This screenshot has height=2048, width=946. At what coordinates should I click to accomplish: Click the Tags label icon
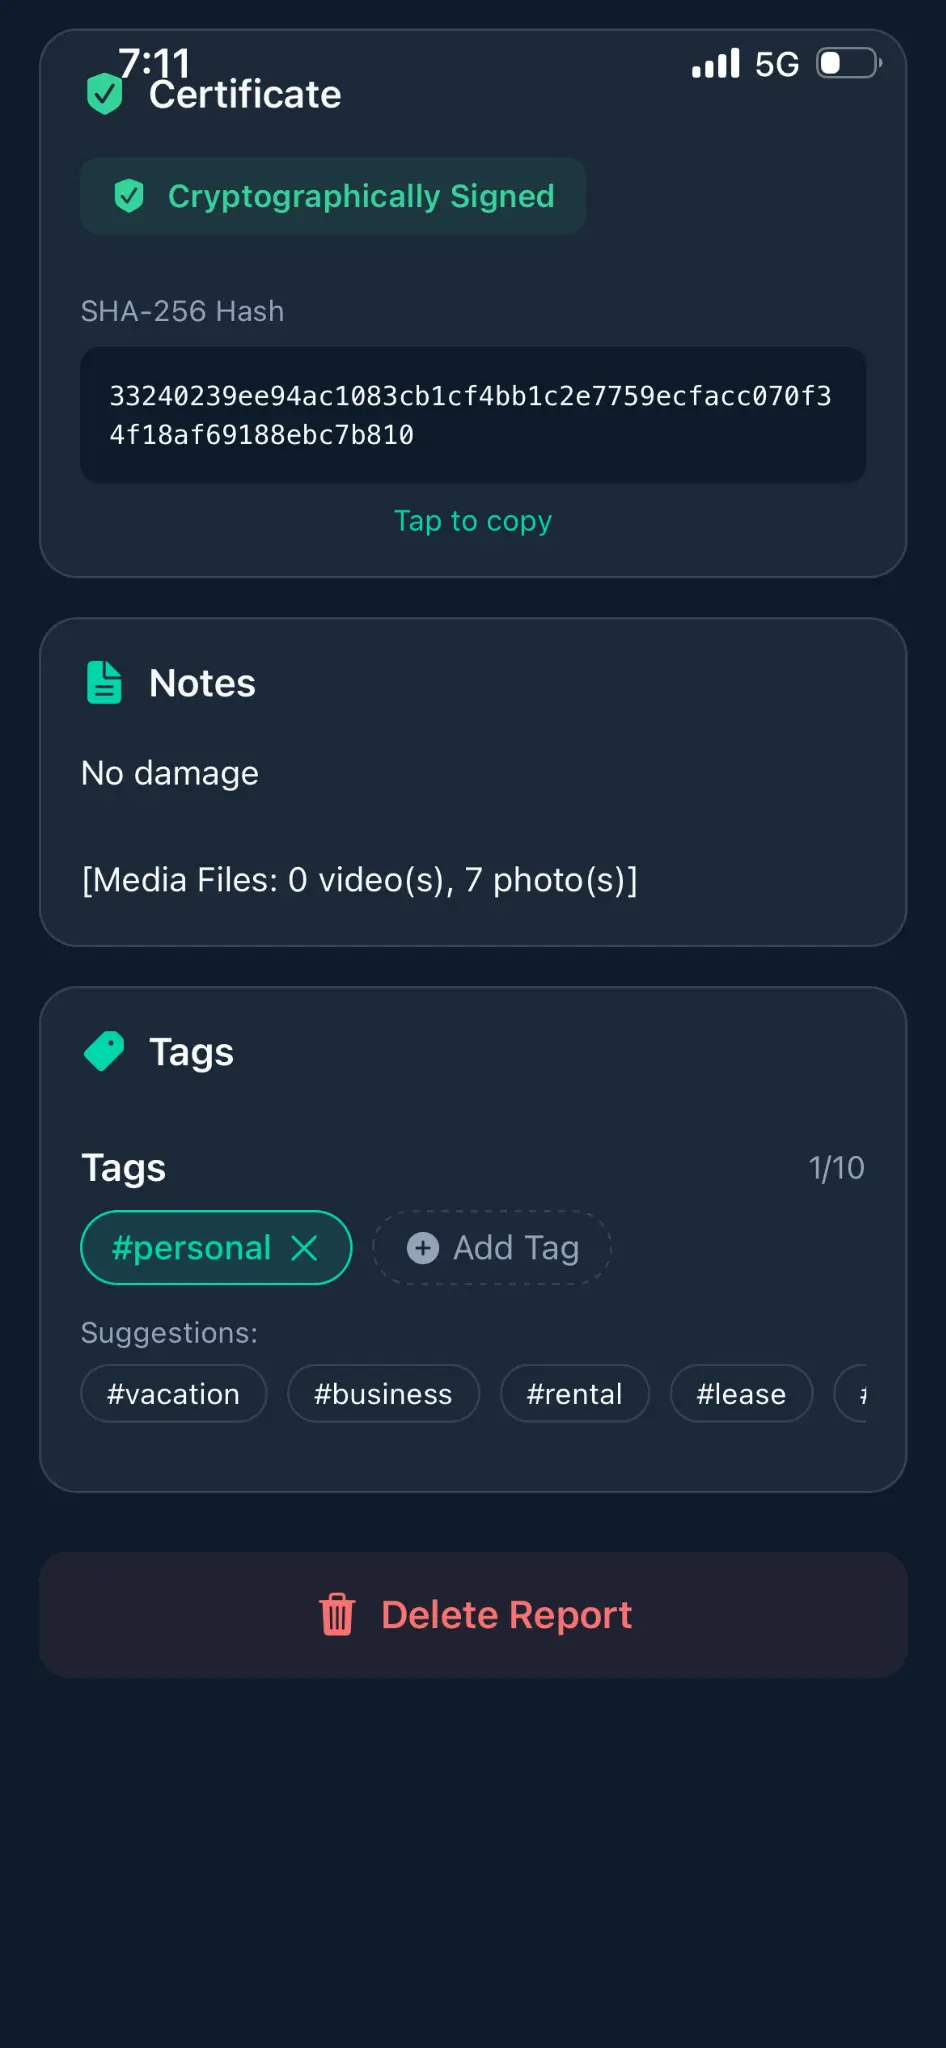click(x=104, y=1052)
